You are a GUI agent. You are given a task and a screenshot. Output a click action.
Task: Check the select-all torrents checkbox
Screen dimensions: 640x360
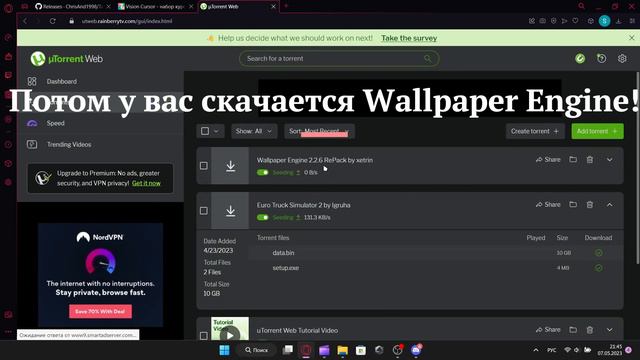pos(205,131)
